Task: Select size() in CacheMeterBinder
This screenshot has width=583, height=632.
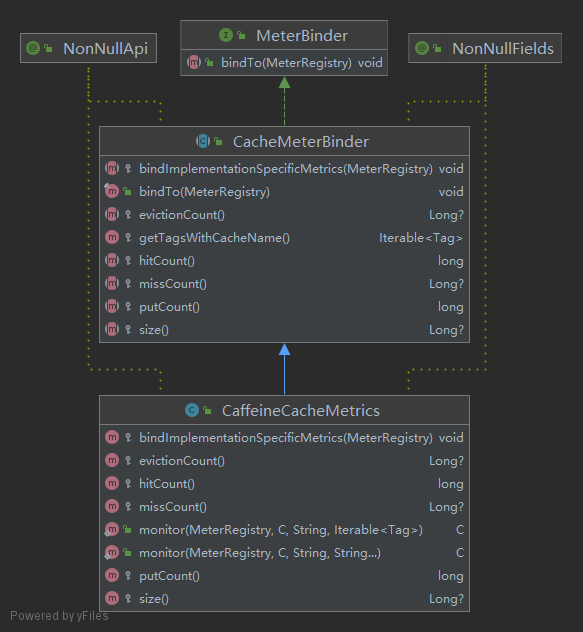Action: [284, 329]
